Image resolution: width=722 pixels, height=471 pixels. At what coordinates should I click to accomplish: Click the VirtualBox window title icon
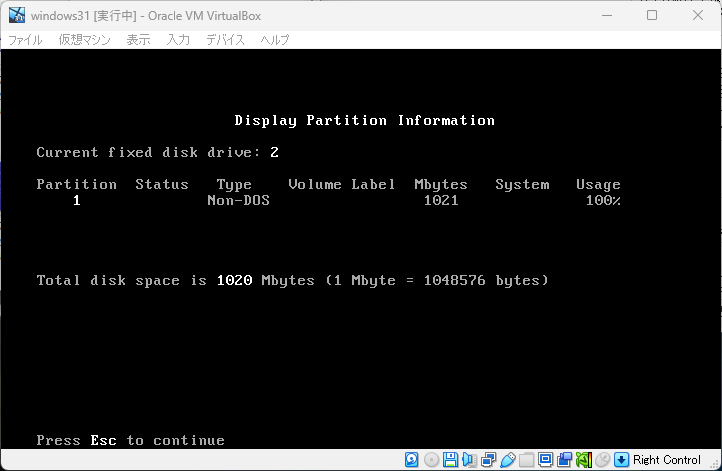[17, 15]
